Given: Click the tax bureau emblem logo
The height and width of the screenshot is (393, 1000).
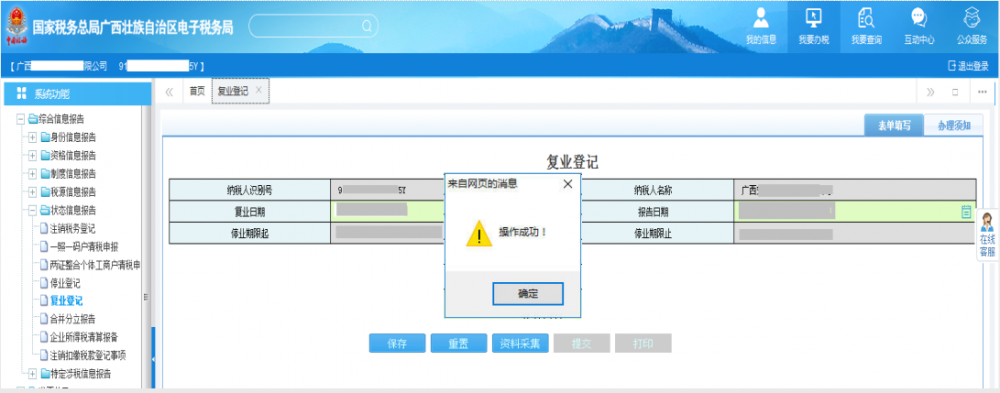Looking at the screenshot, I should click(x=16, y=26).
